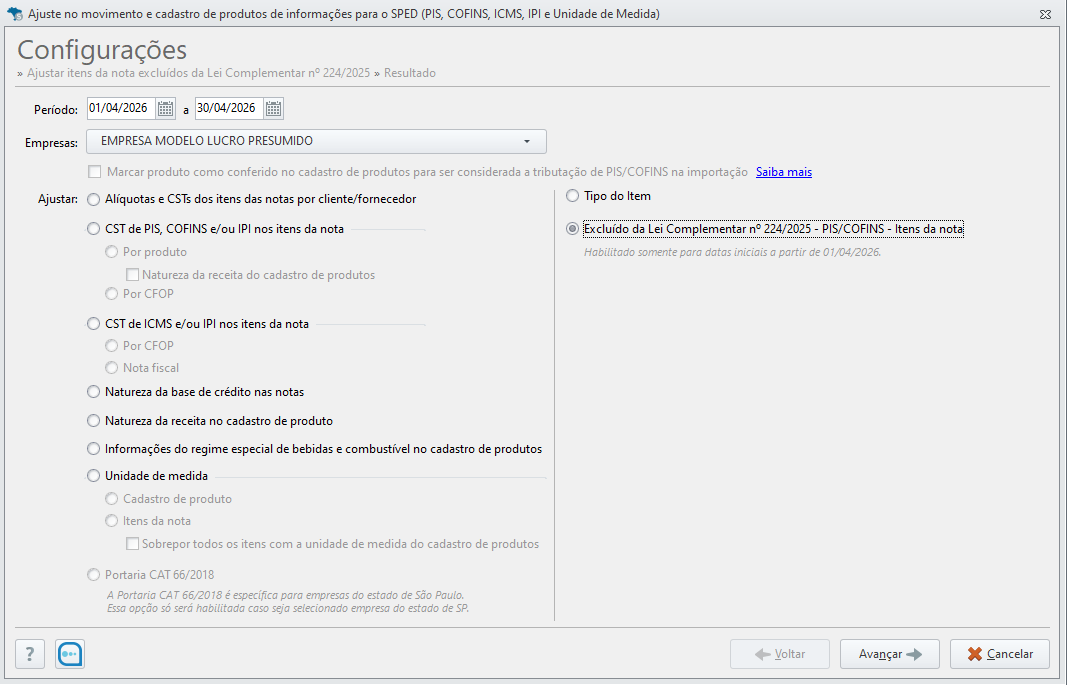Click the Avançar button
The width and height of the screenshot is (1067, 685).
tap(889, 654)
